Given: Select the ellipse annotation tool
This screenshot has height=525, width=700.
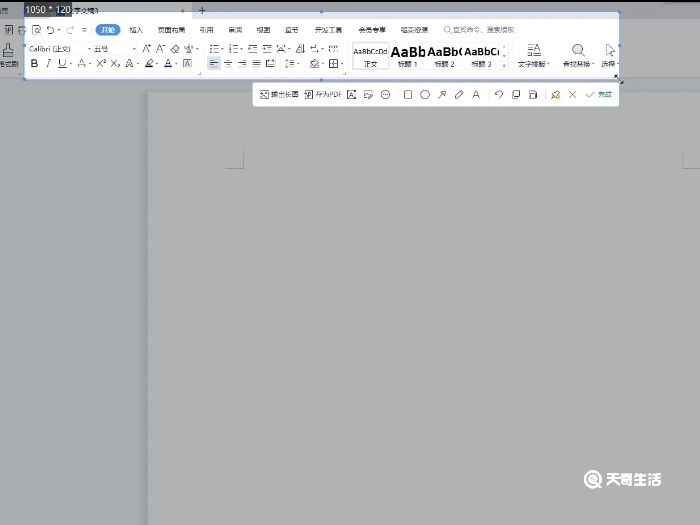Looking at the screenshot, I should pos(425,94).
